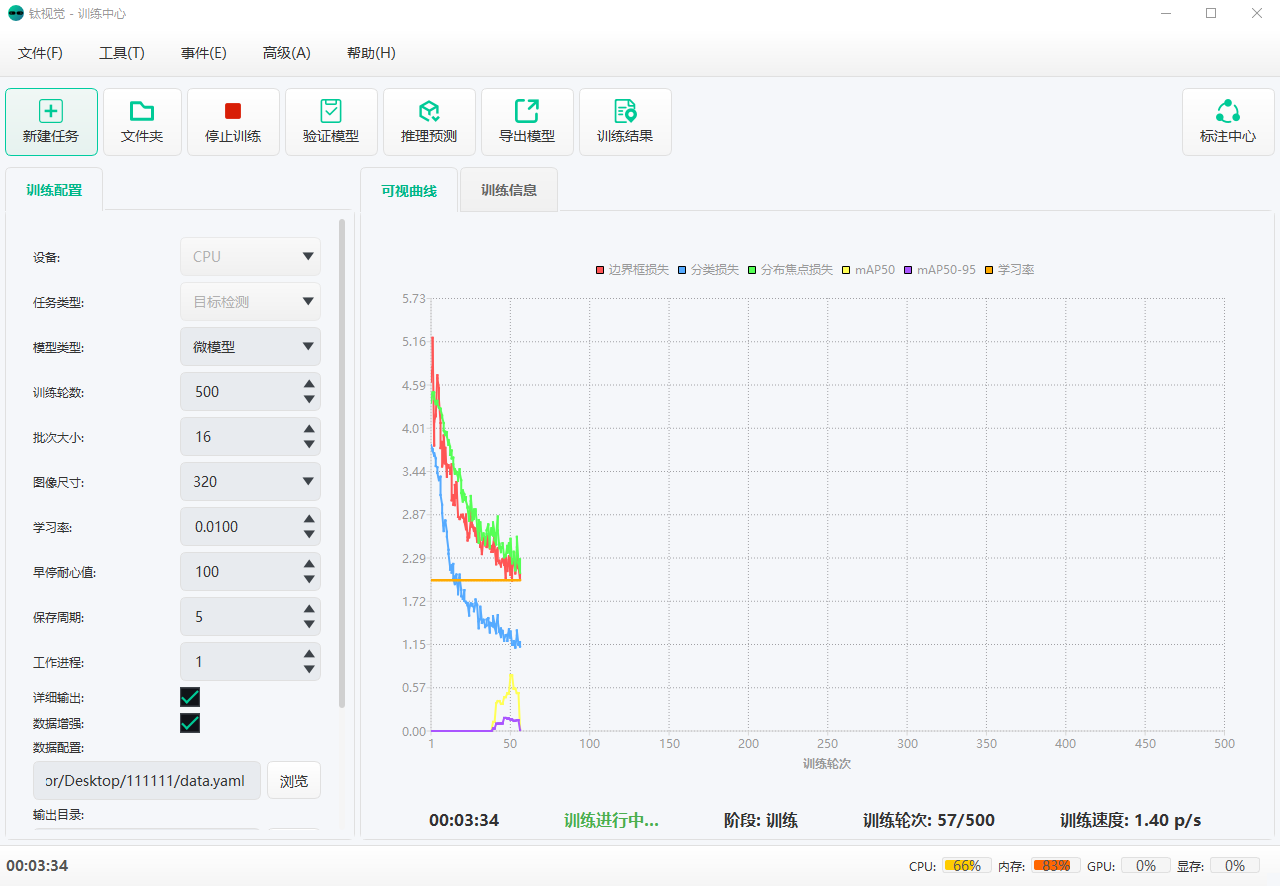Click the Validate Model (验证模型) icon
Image resolution: width=1280 pixels, height=886 pixels.
[331, 122]
